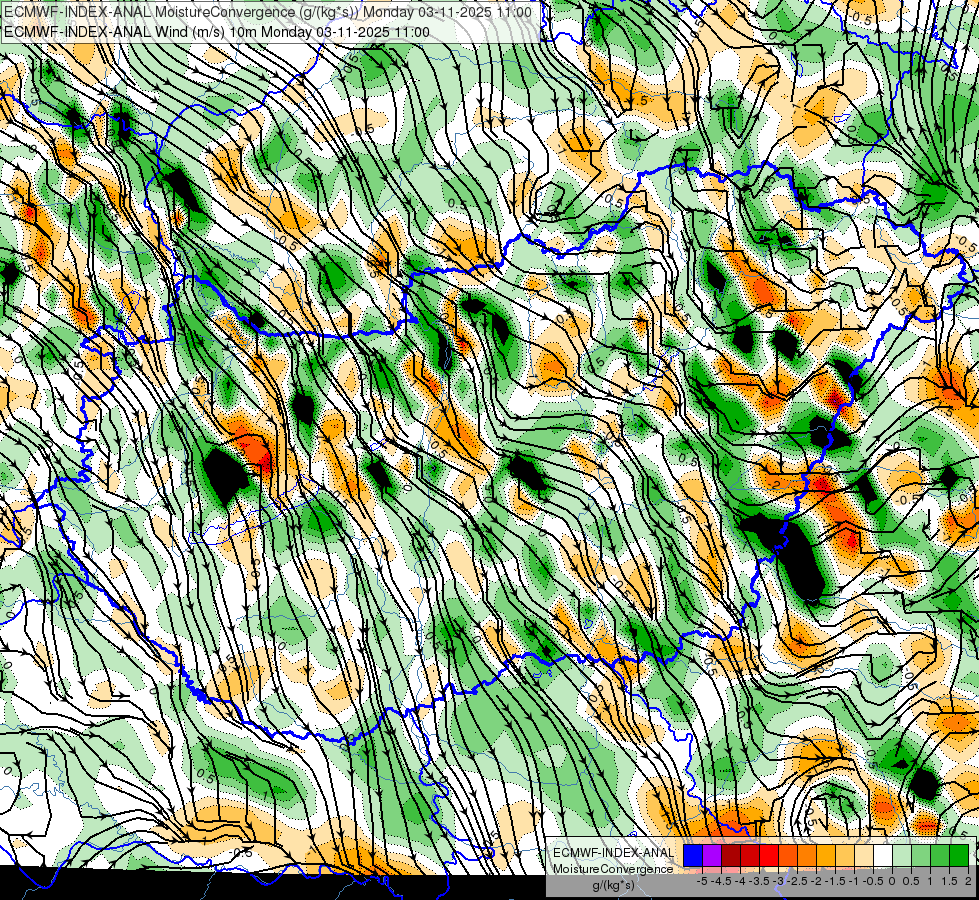
Task: Pick the palest green swatch after 0
Action: pyautogui.click(x=902, y=855)
